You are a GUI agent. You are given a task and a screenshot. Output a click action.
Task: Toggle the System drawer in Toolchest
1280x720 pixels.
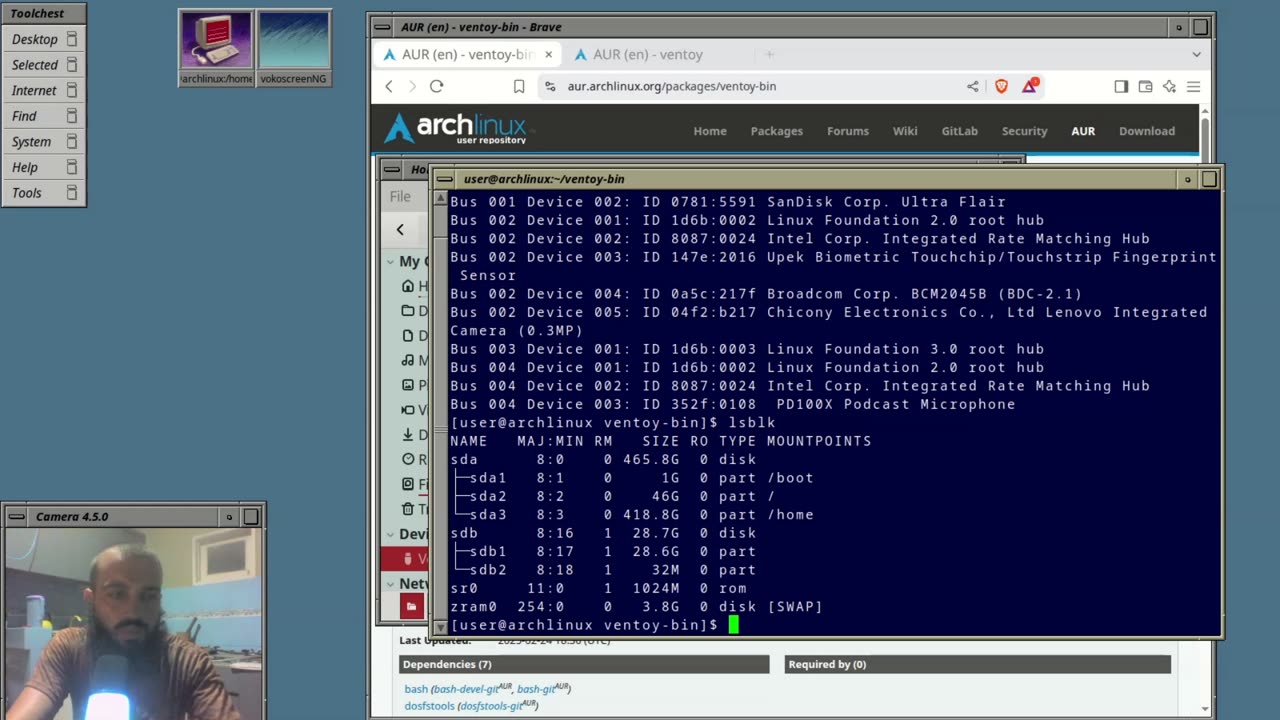point(72,141)
